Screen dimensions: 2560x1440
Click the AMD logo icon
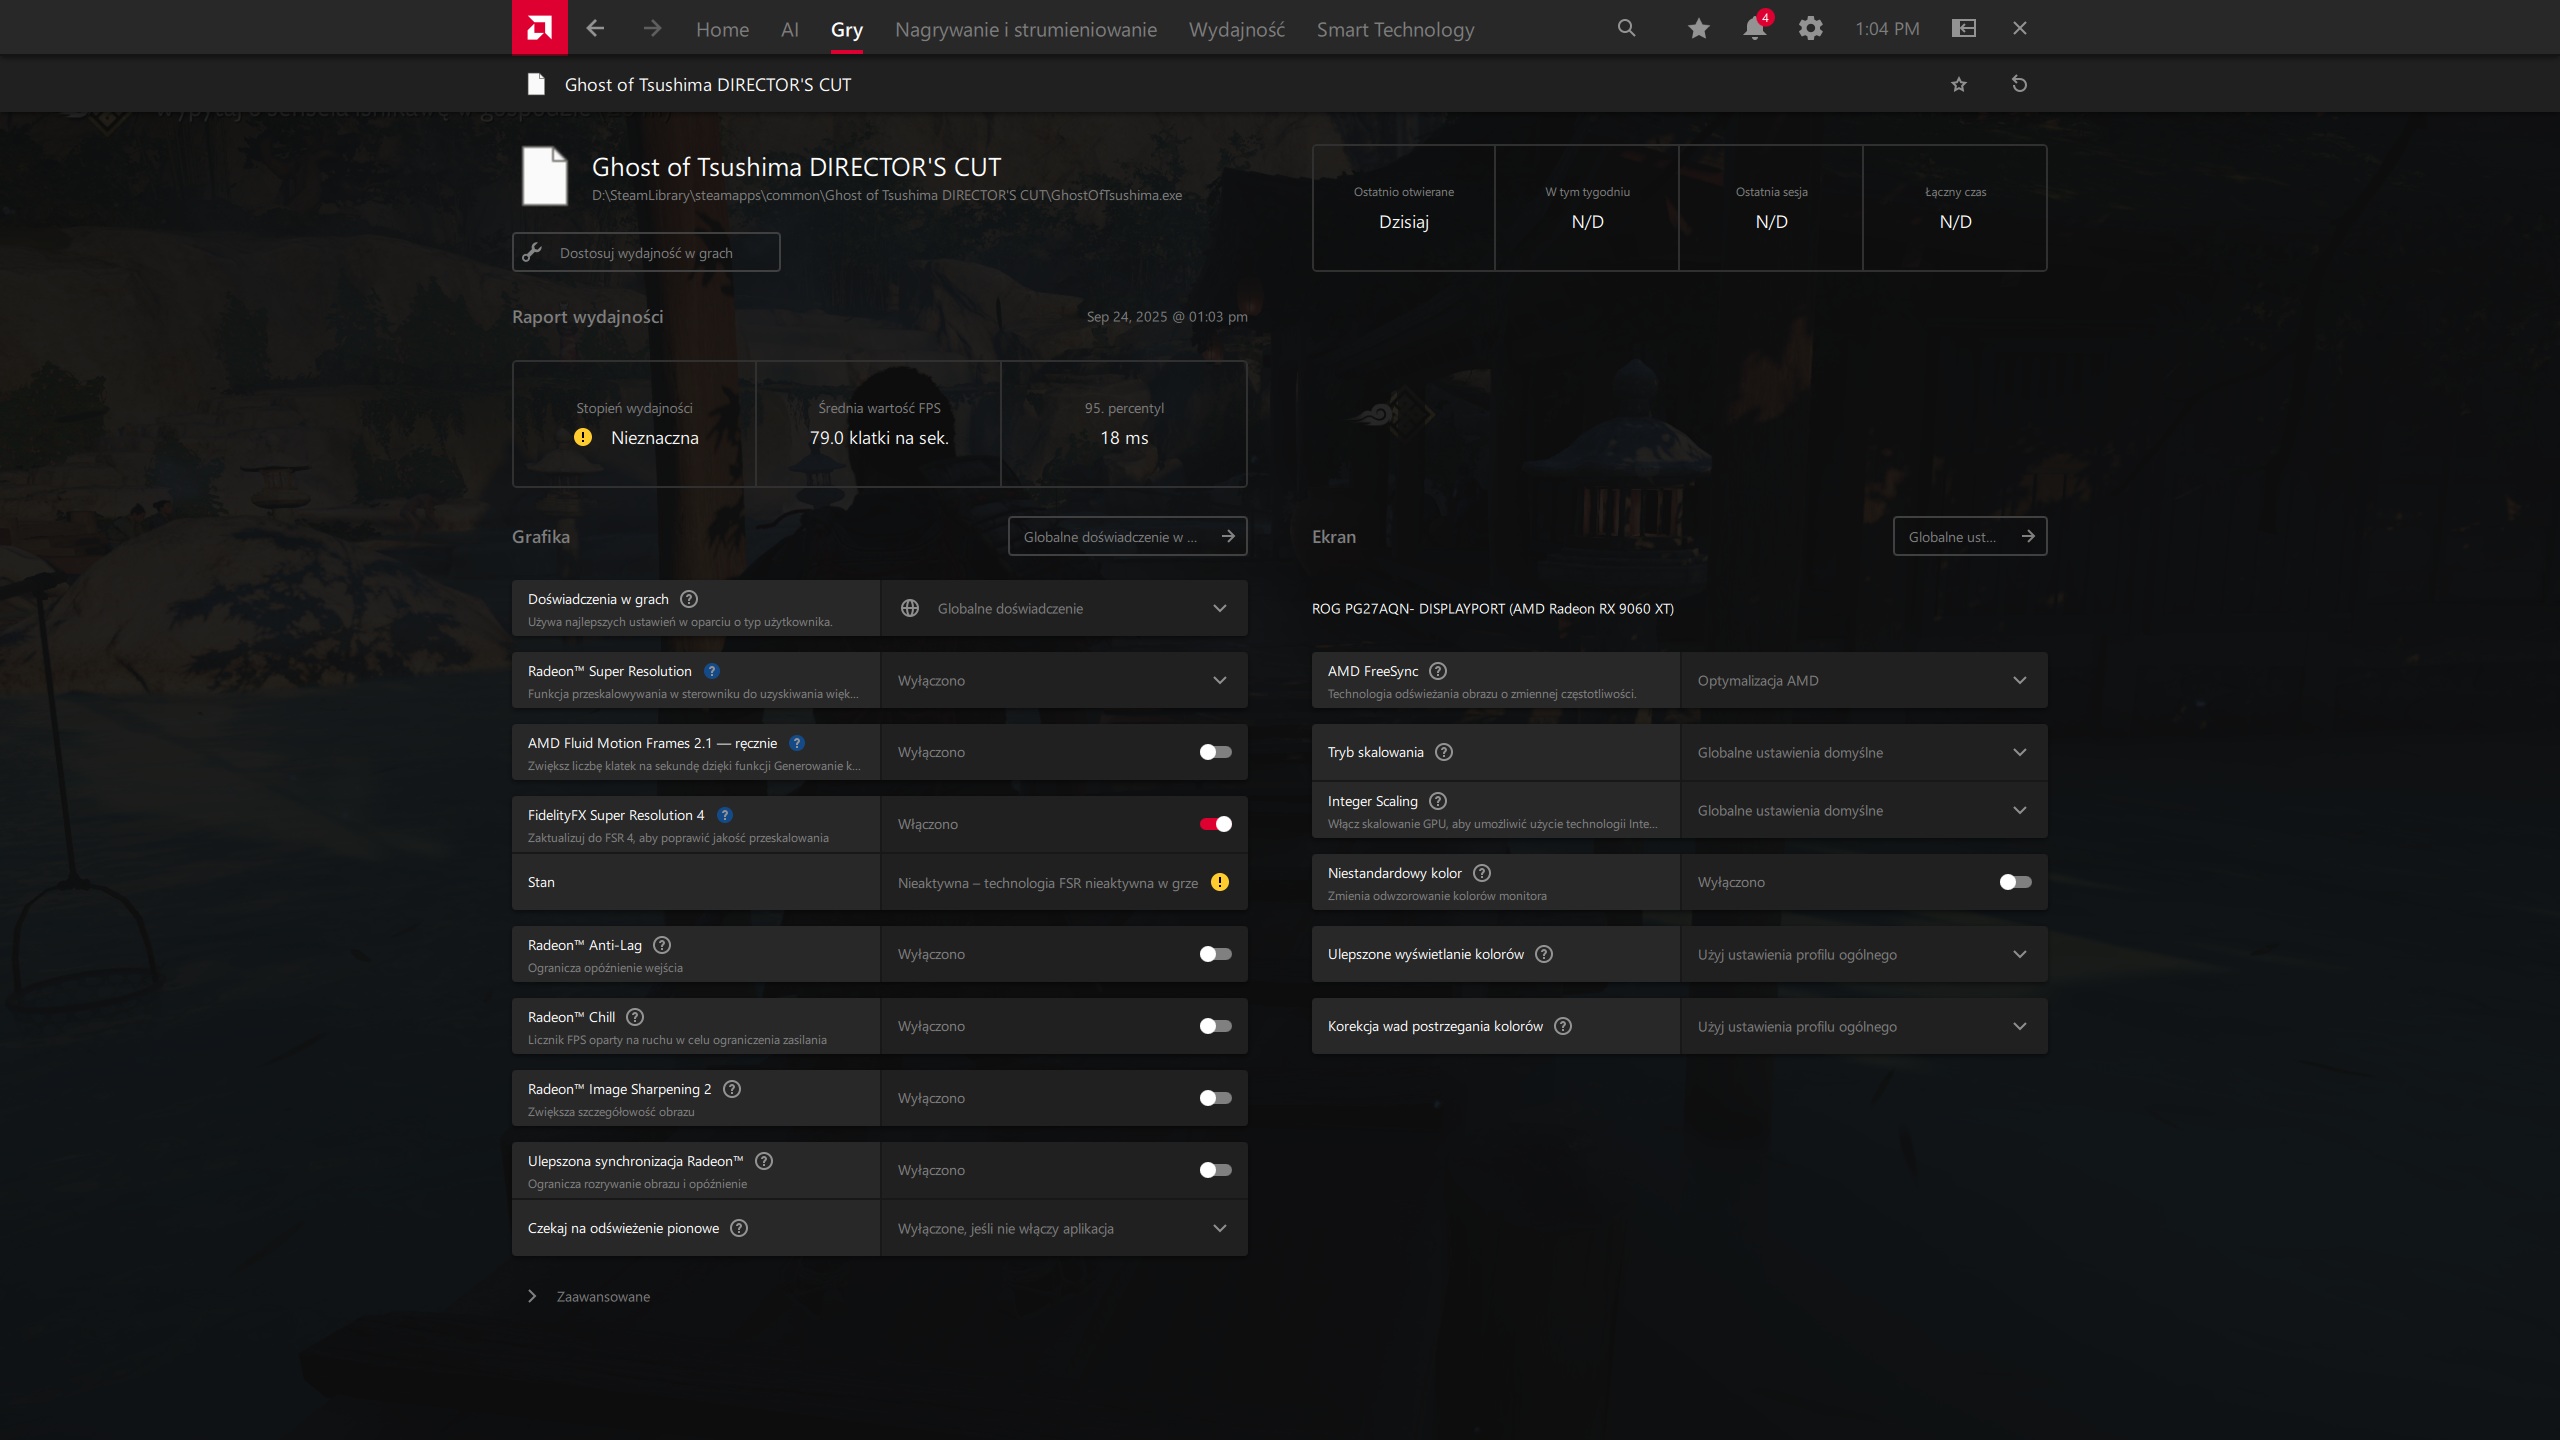coord(539,27)
